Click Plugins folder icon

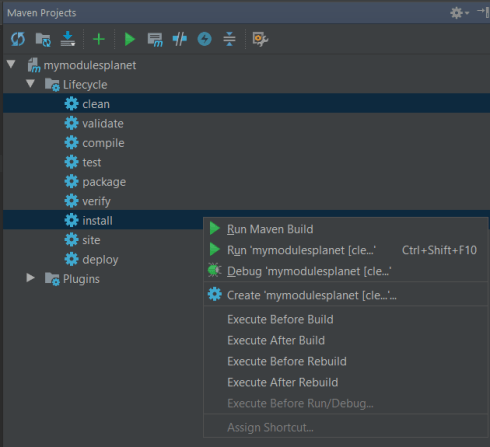52,279
